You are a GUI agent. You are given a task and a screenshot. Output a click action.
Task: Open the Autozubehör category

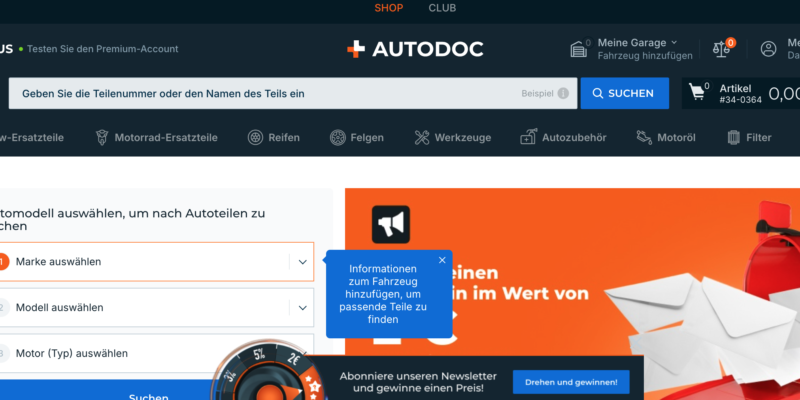(x=563, y=138)
